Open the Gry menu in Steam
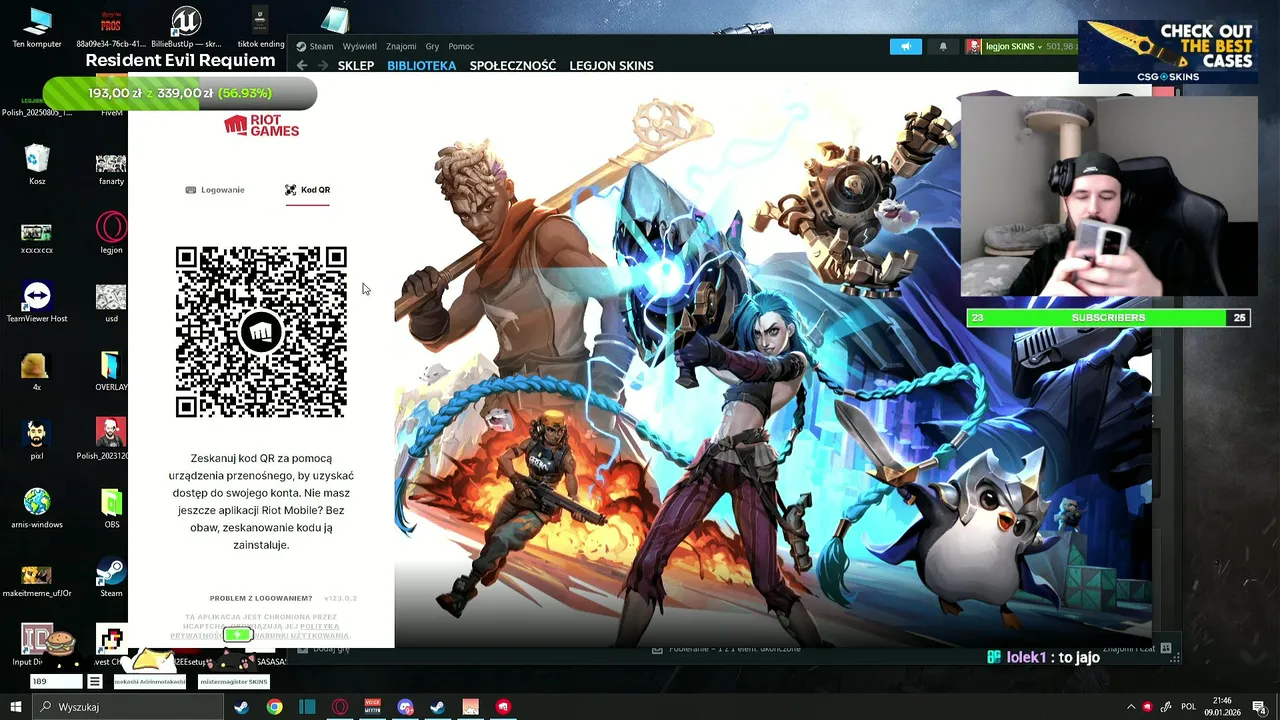 pos(432,46)
